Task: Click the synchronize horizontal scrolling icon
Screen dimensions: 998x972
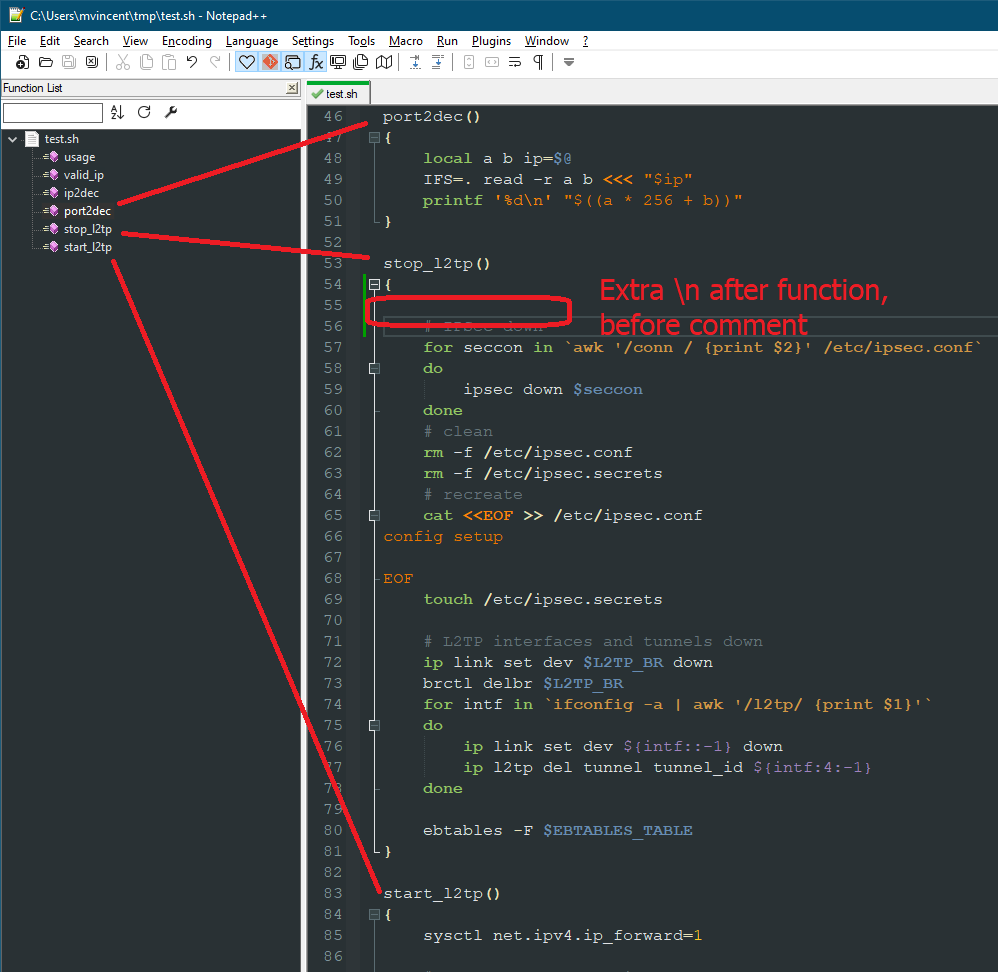Action: click(492, 62)
